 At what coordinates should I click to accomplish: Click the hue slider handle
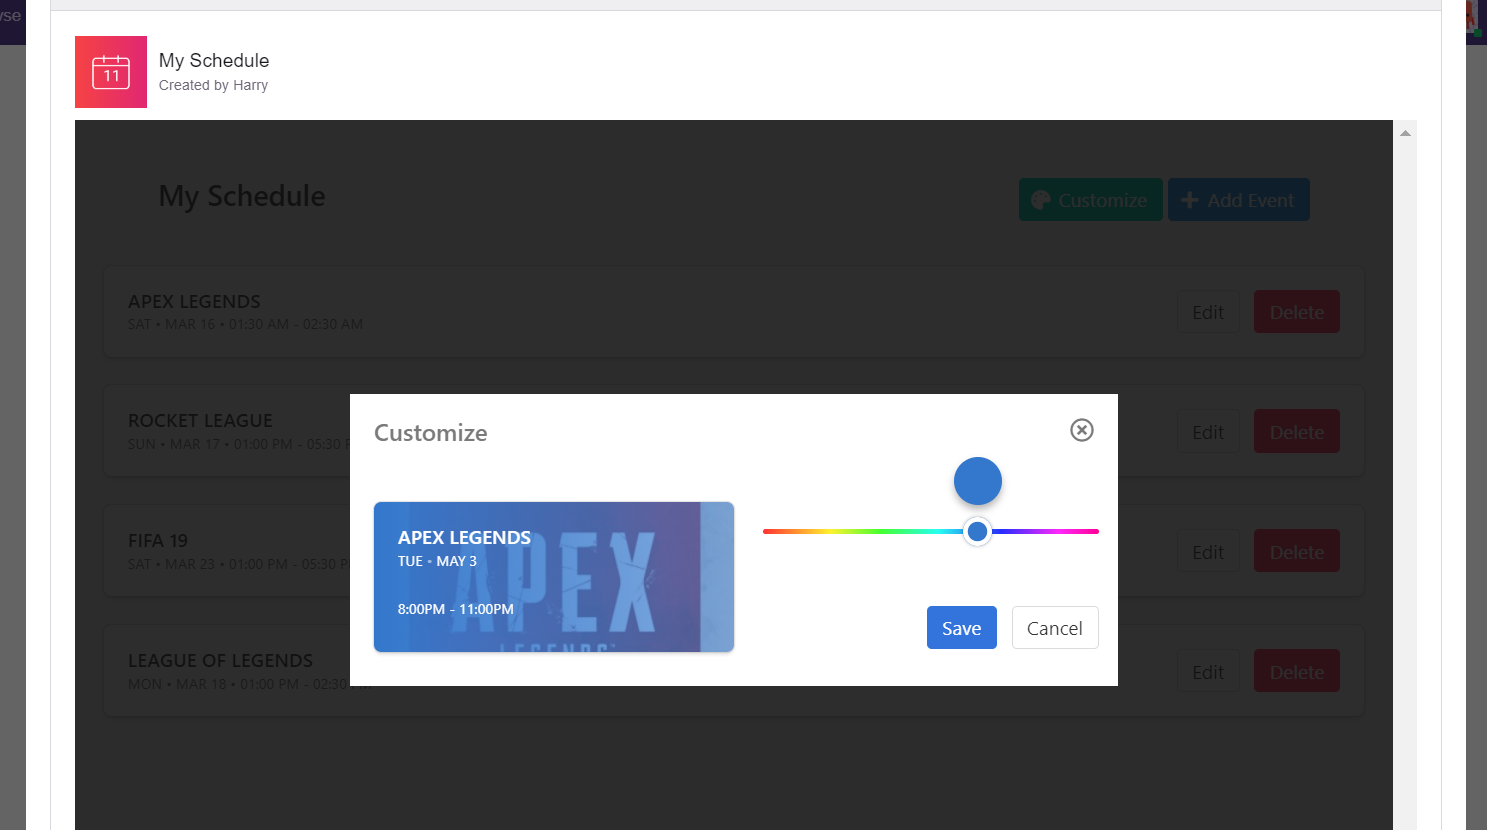[977, 531]
